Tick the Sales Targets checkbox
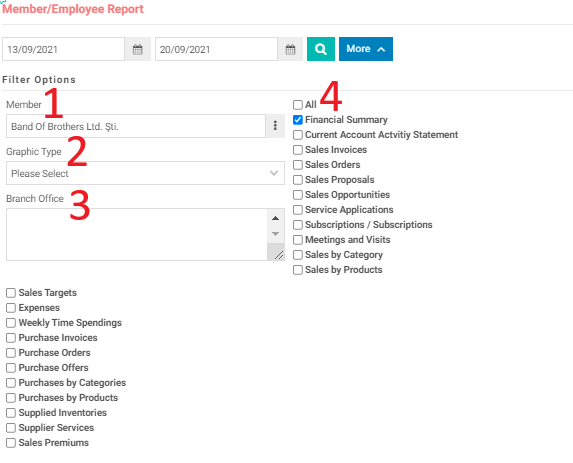 11,293
